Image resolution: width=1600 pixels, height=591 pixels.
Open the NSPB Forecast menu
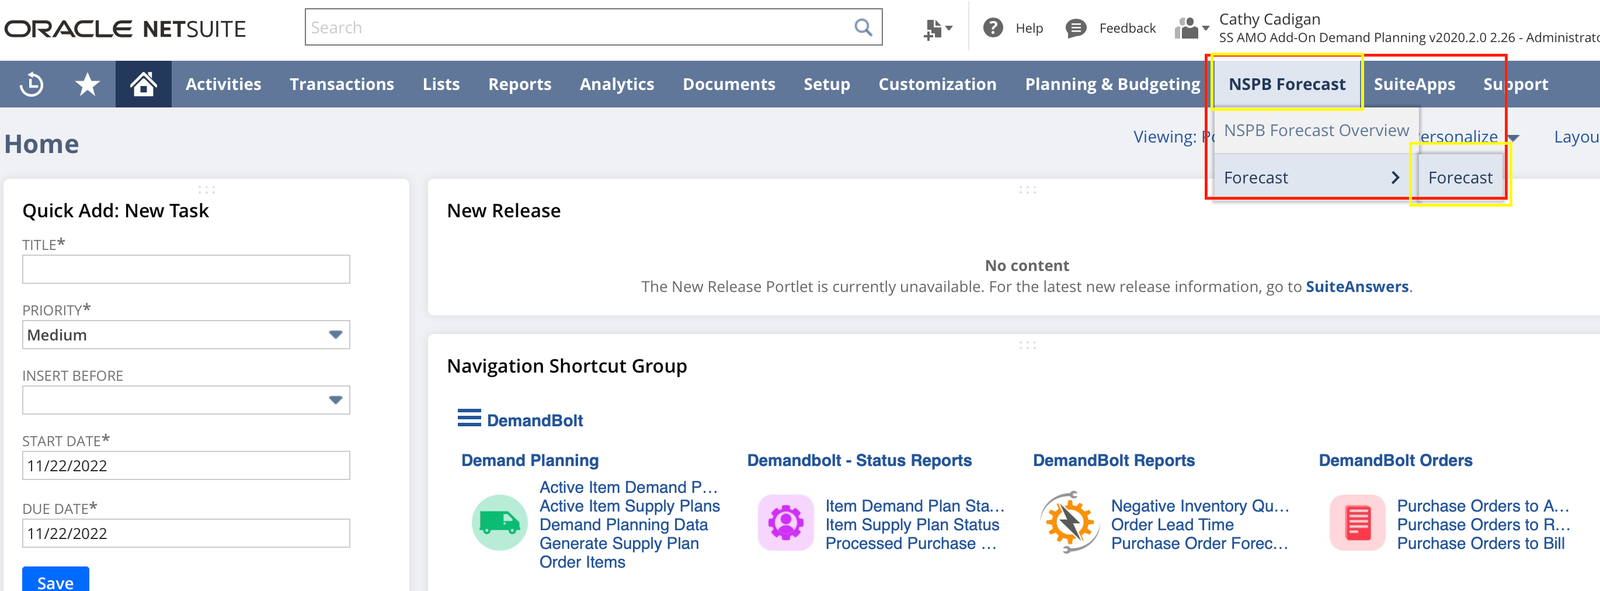pos(1287,84)
